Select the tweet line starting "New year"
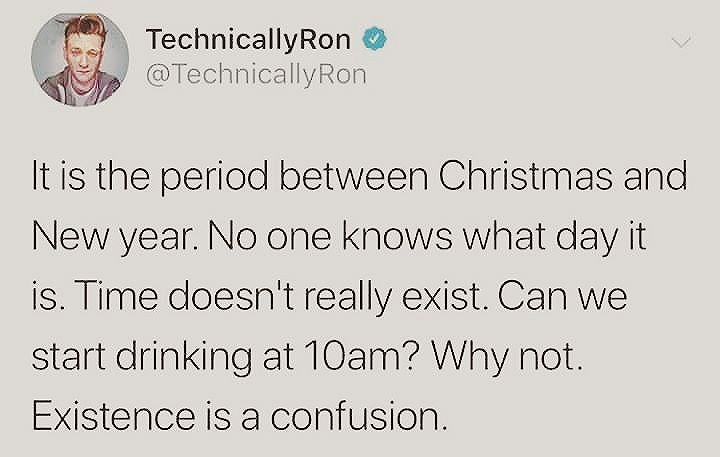 [x=339, y=238]
